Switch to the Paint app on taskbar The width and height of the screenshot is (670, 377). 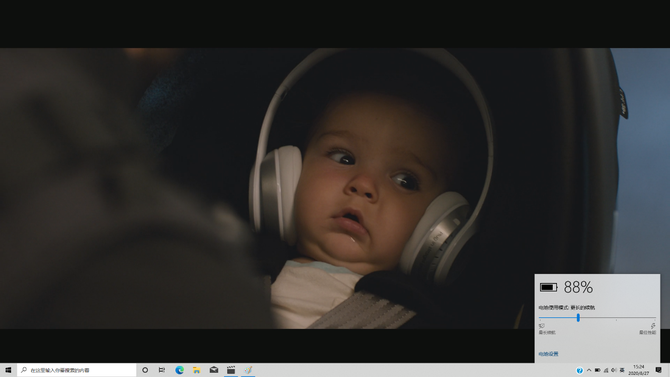point(248,370)
